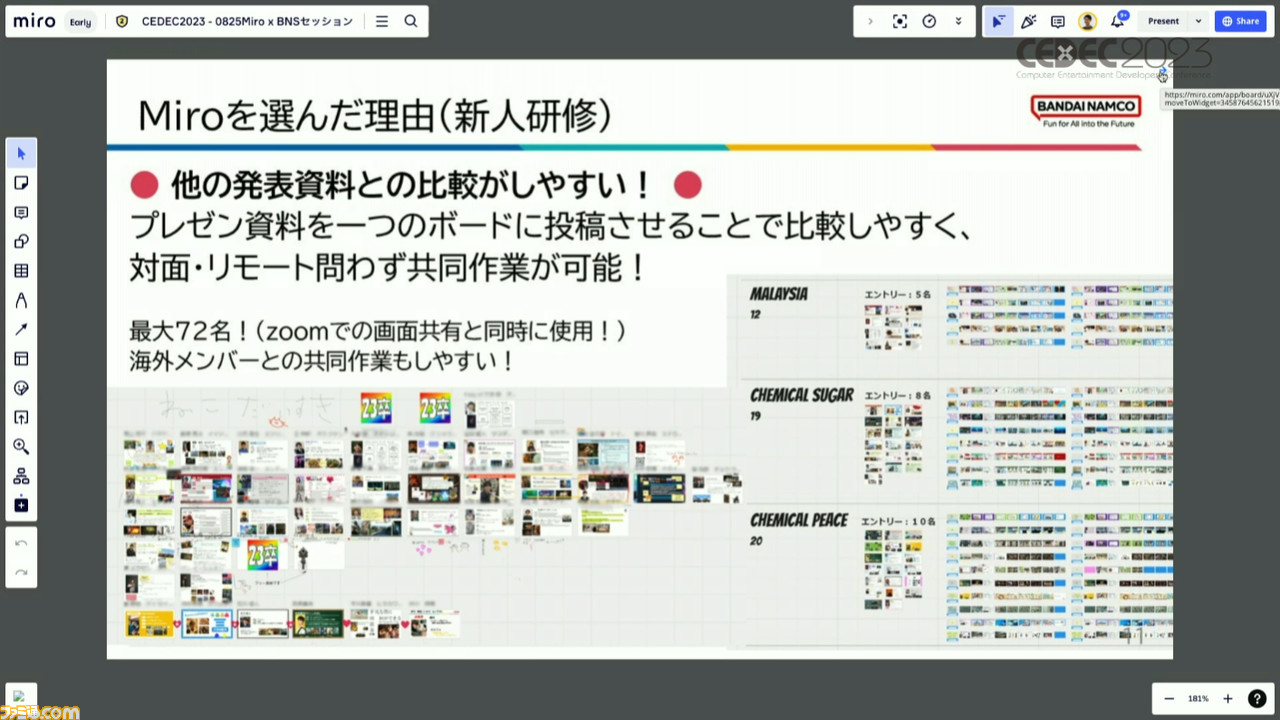Open the shapes tool
Screen dimensions: 1280x720
pos(21,241)
